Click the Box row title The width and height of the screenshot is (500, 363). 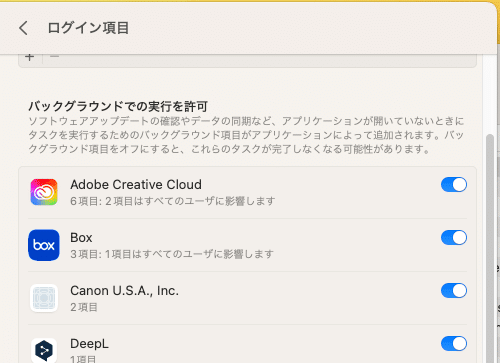(x=81, y=238)
